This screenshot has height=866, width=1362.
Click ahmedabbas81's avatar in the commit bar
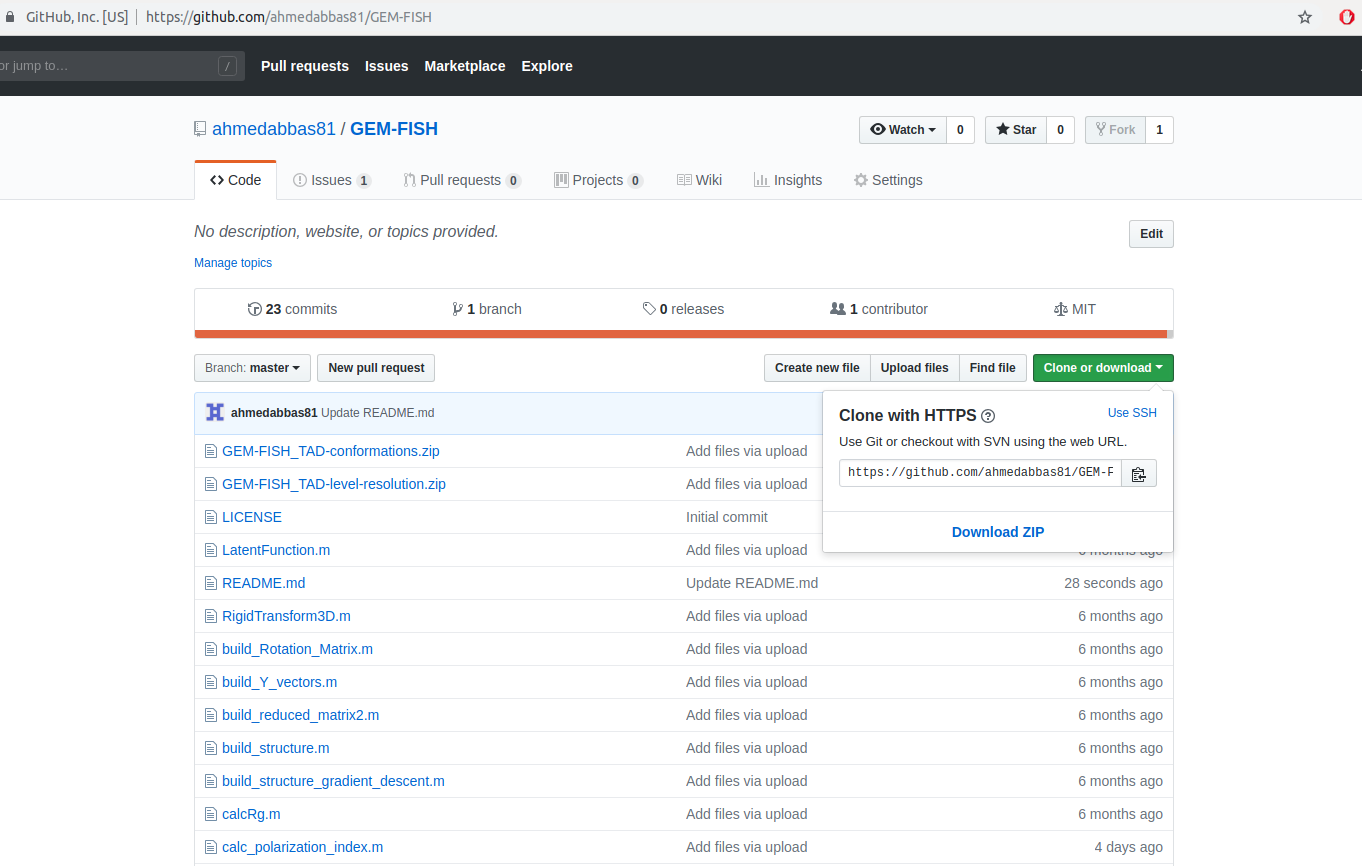(214, 411)
